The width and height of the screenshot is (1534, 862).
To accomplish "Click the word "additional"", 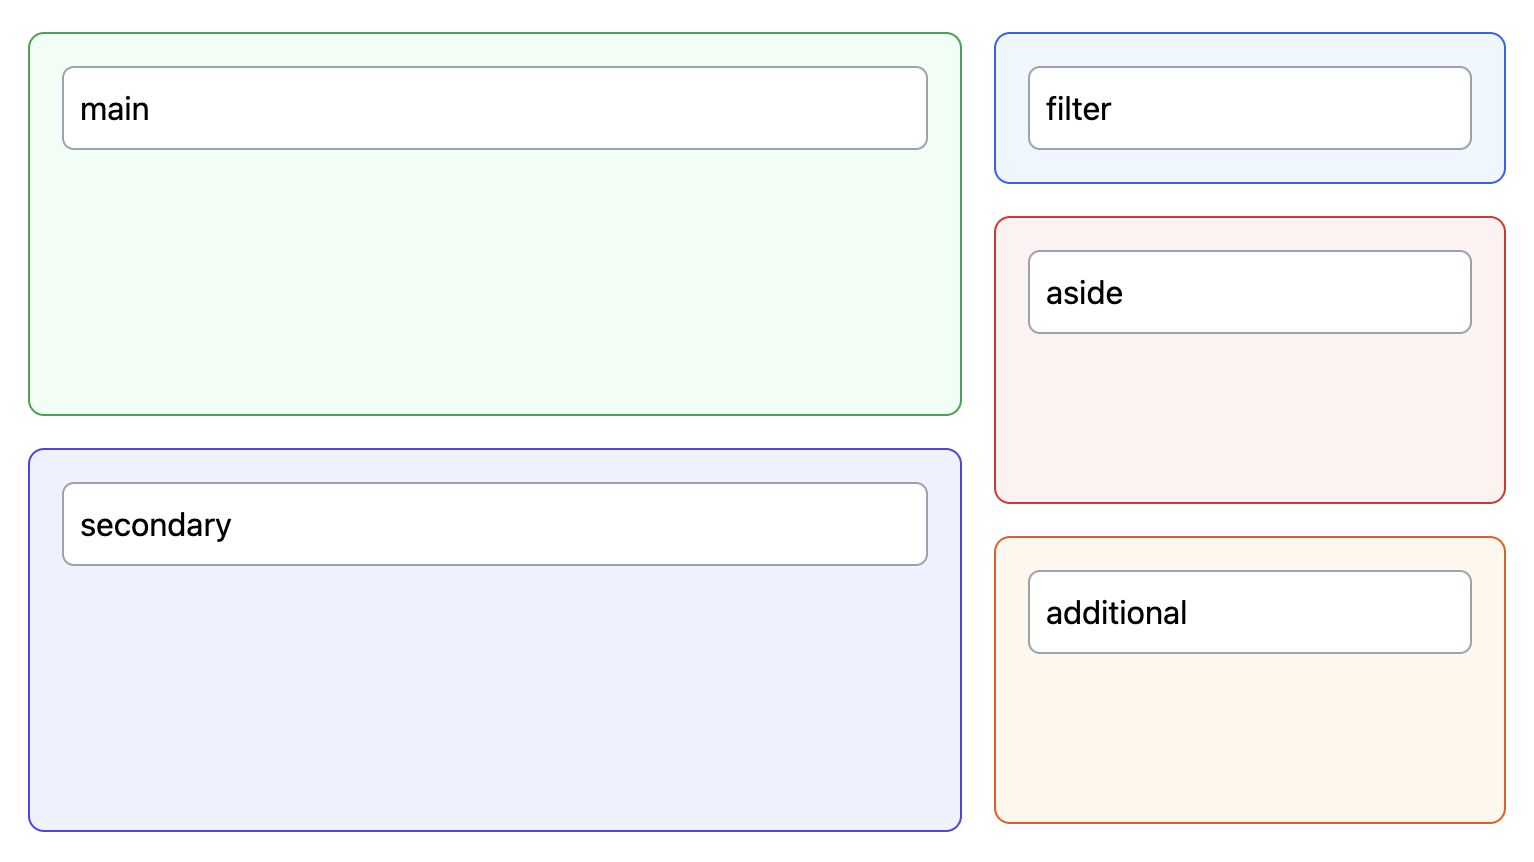I will click(1116, 613).
